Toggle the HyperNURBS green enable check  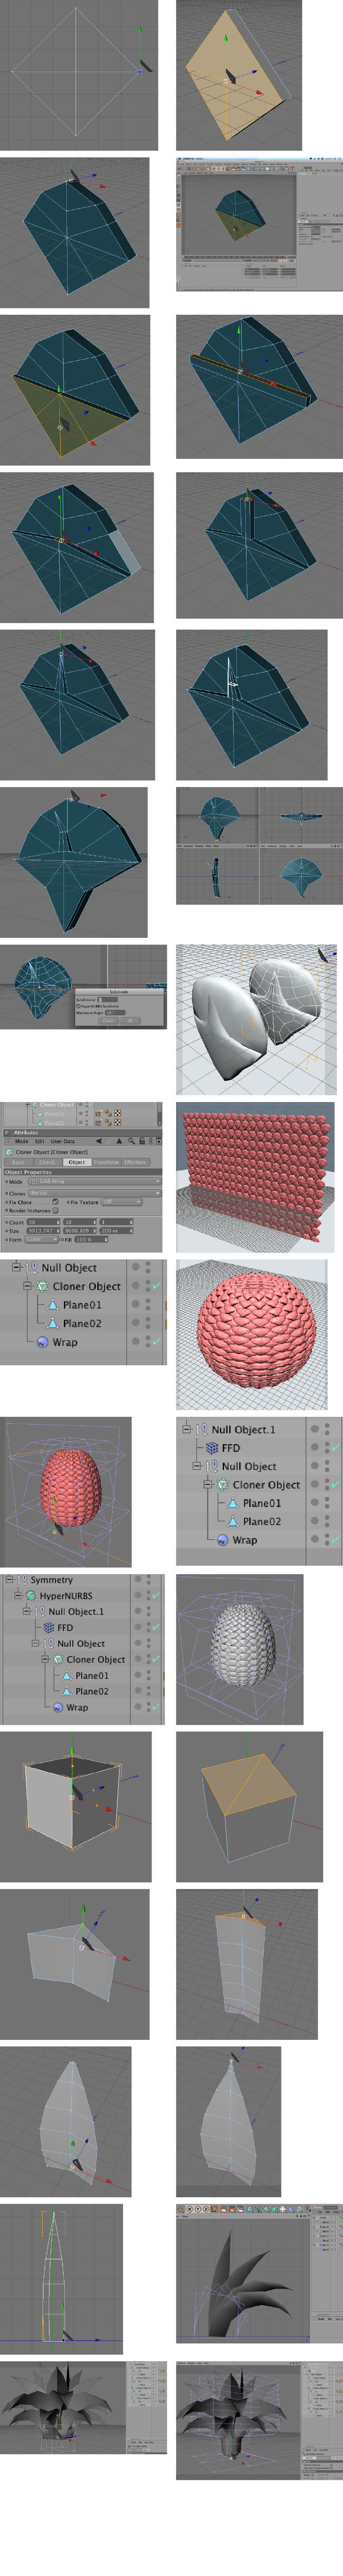(157, 1596)
